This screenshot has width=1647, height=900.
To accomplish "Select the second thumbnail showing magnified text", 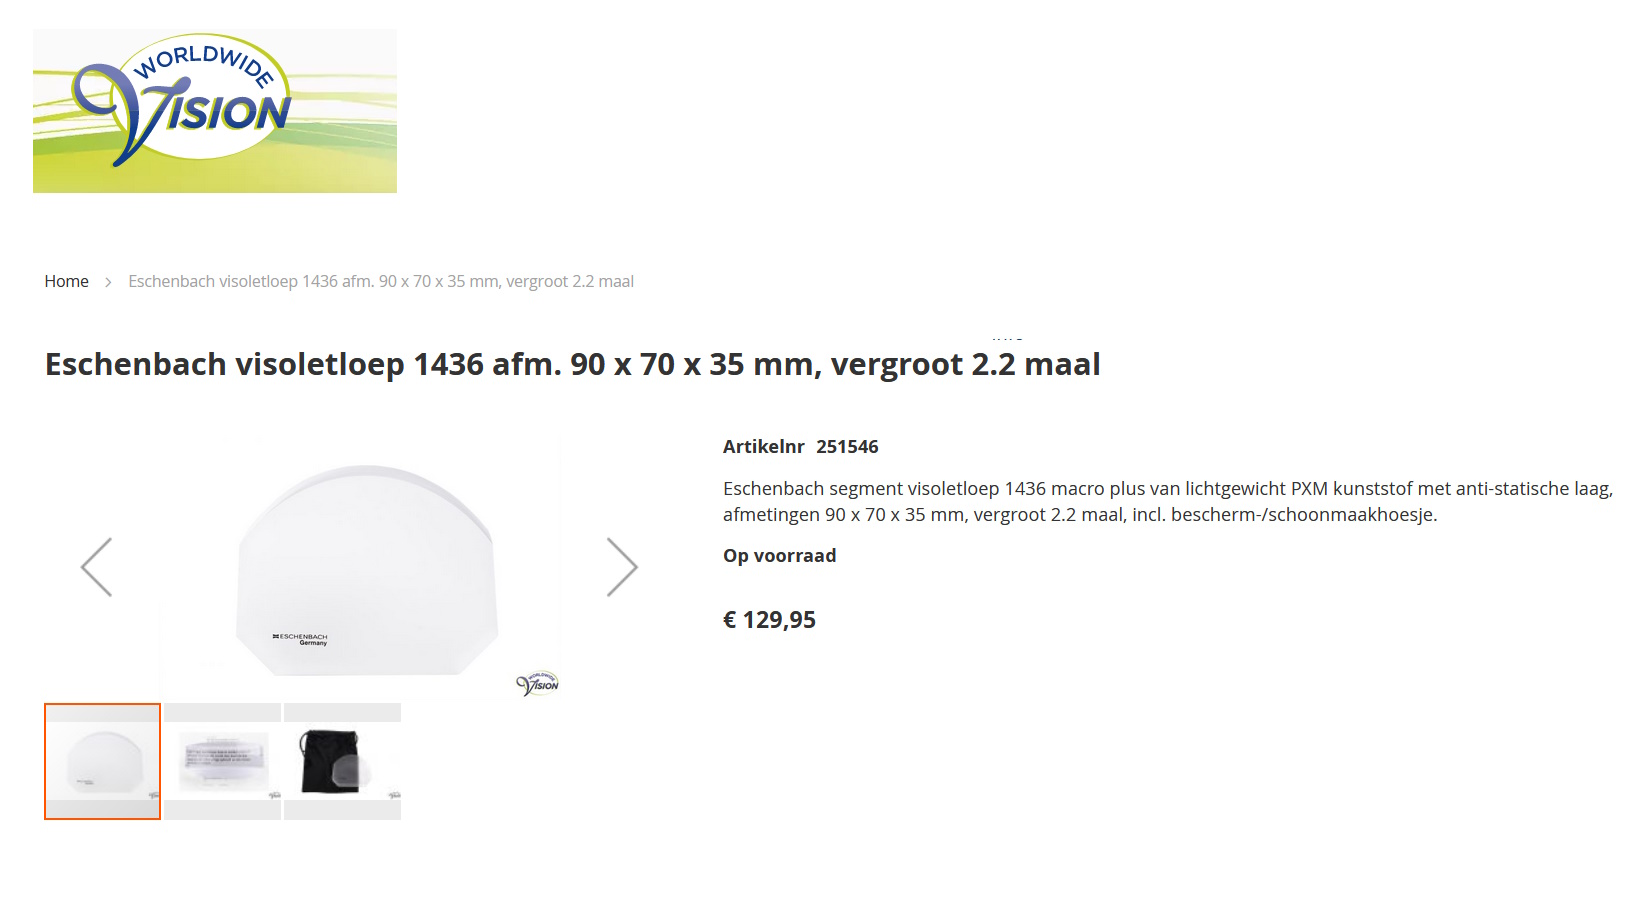I will tap(223, 762).
